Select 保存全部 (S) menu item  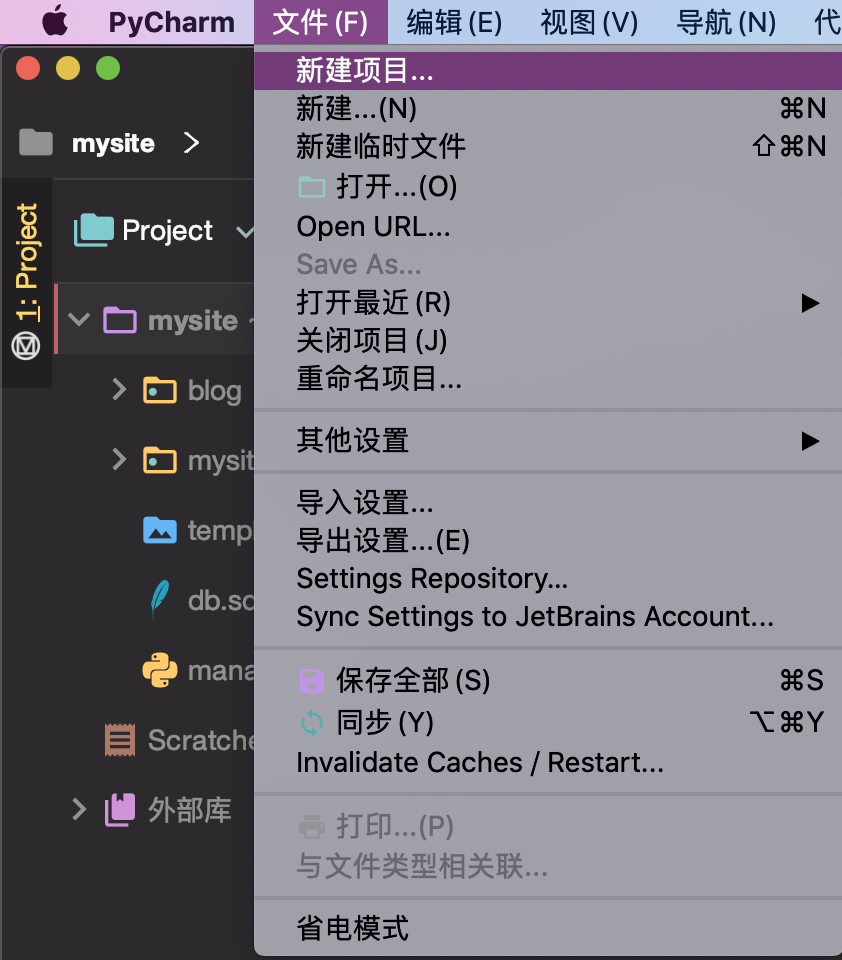pos(548,681)
